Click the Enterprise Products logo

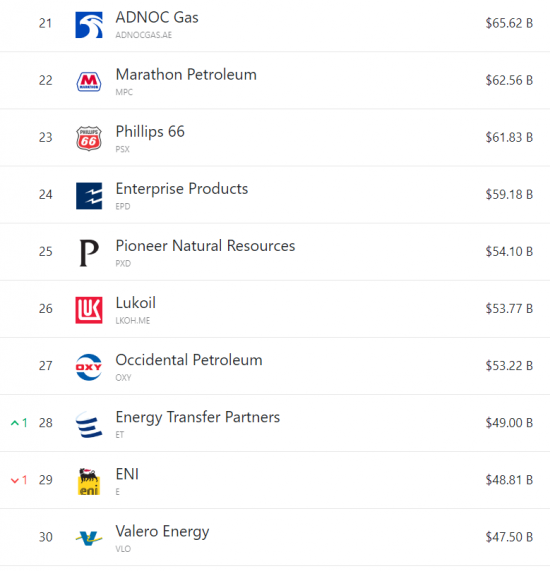pyautogui.click(x=89, y=196)
